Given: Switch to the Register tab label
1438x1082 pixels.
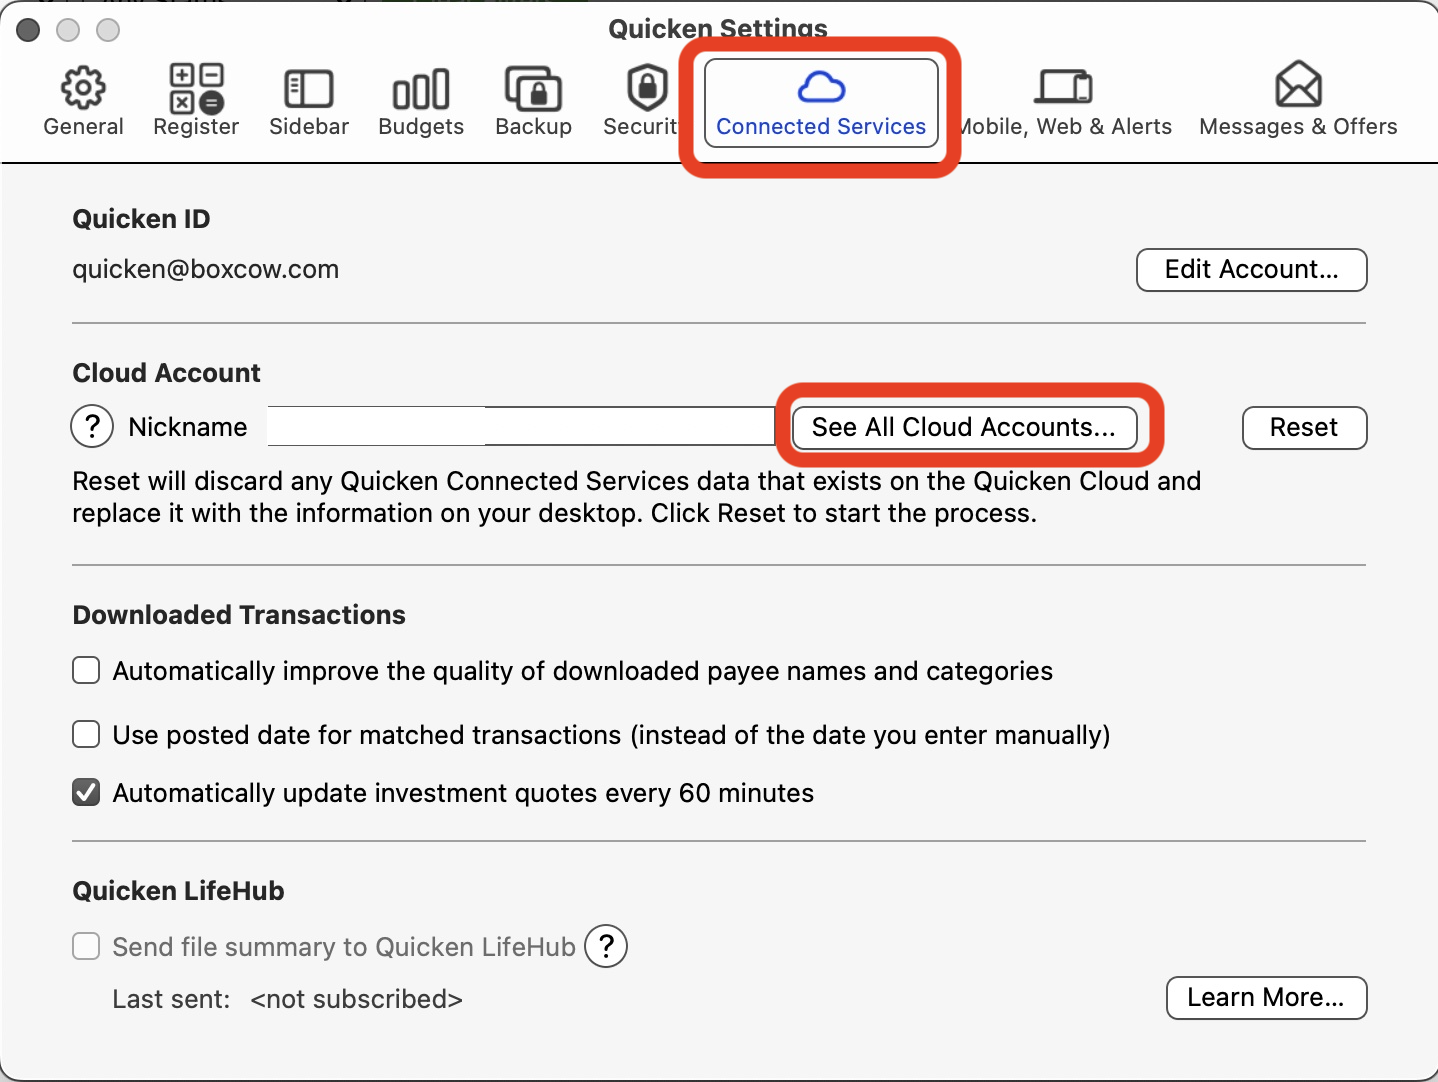Looking at the screenshot, I should (196, 127).
